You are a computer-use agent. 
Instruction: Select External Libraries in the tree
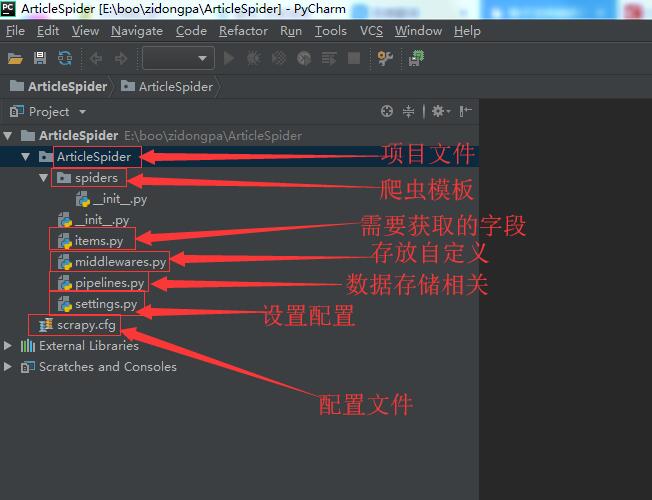[79, 346]
